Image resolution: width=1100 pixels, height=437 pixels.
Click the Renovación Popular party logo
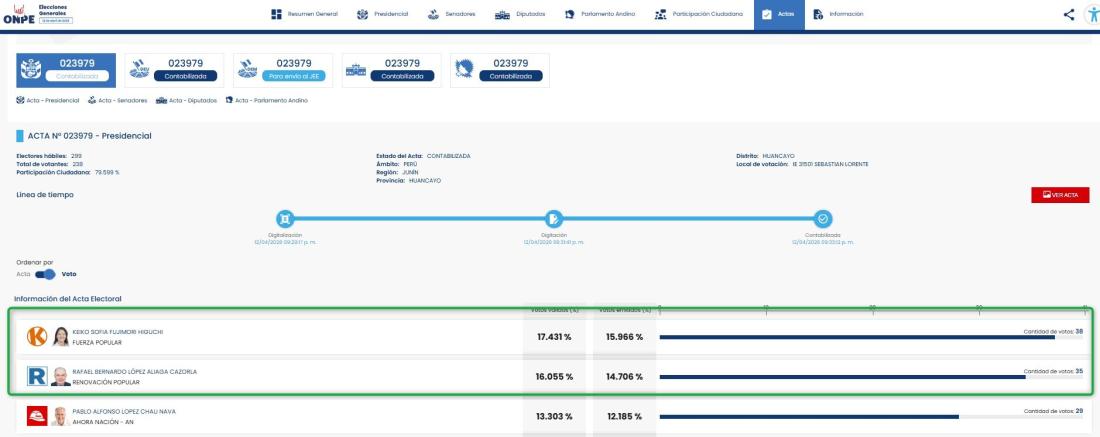(x=37, y=376)
